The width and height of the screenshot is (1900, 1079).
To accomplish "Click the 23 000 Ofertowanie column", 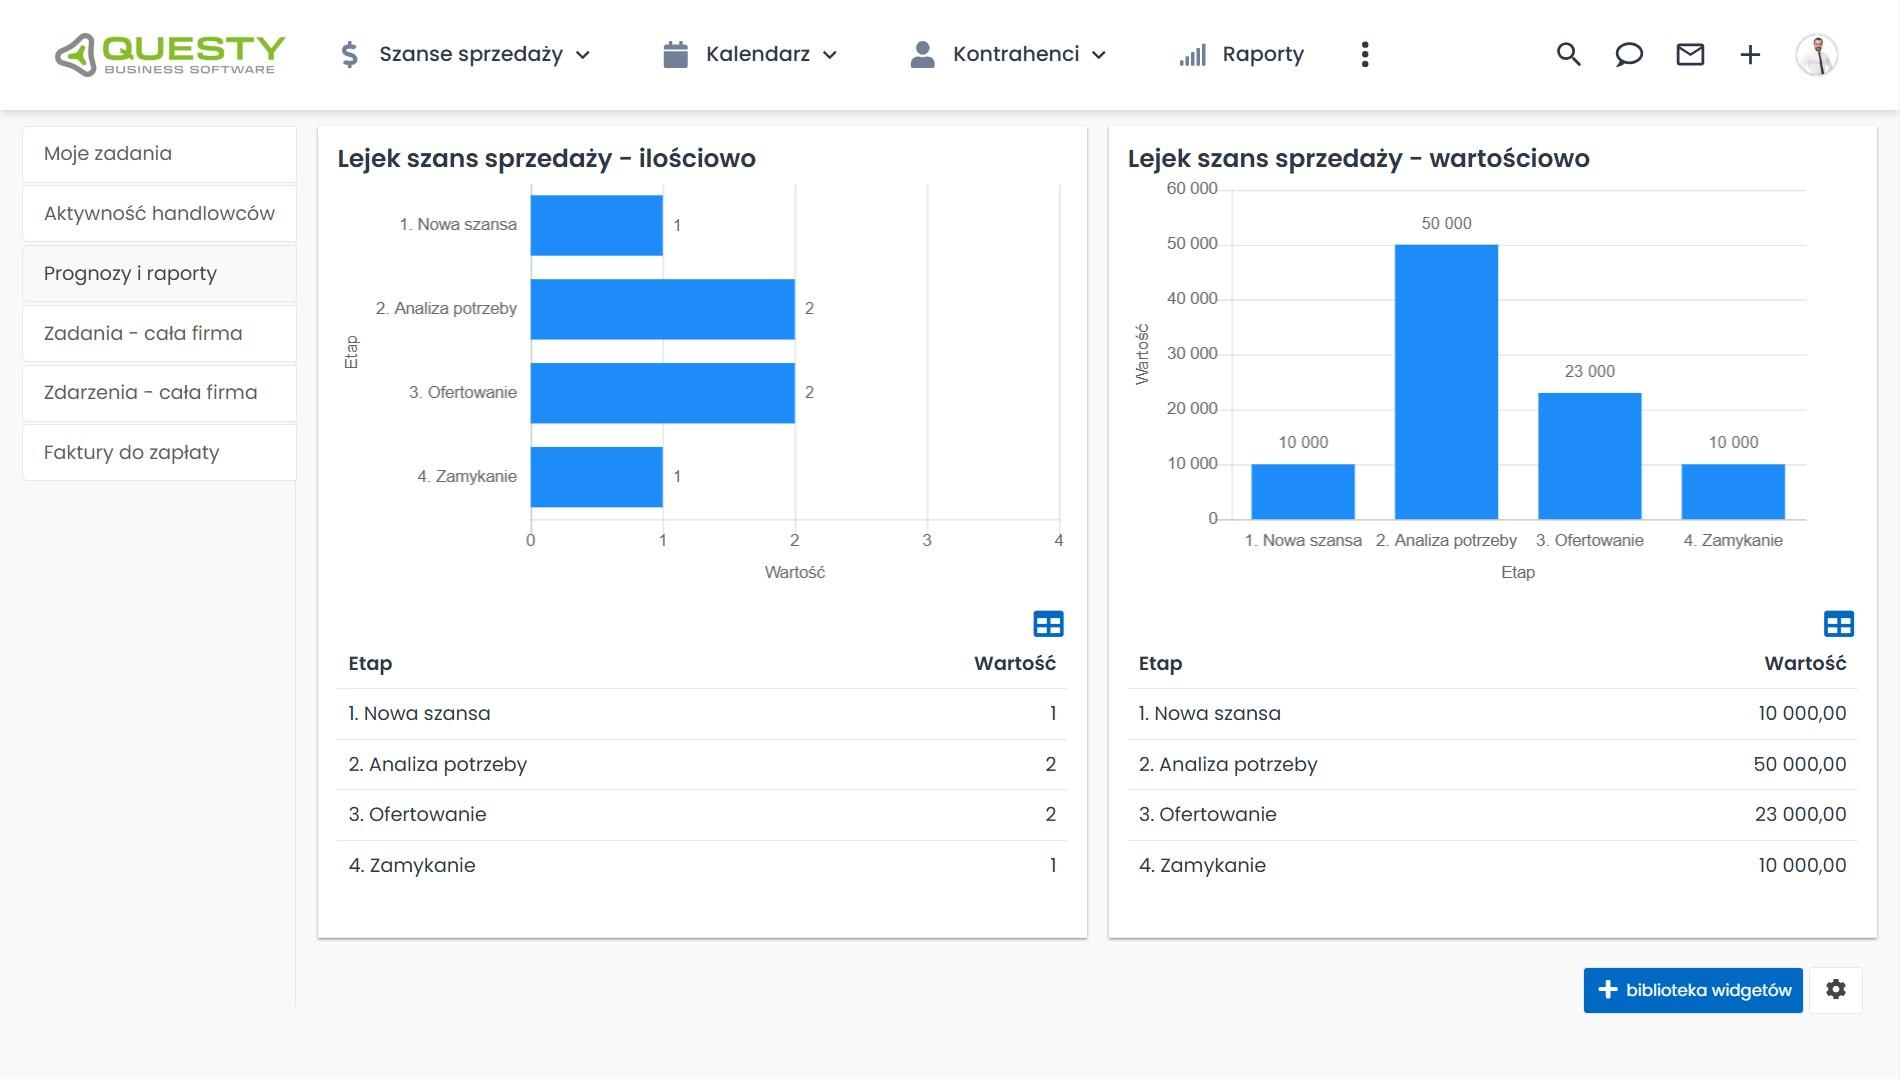I will (x=1590, y=456).
